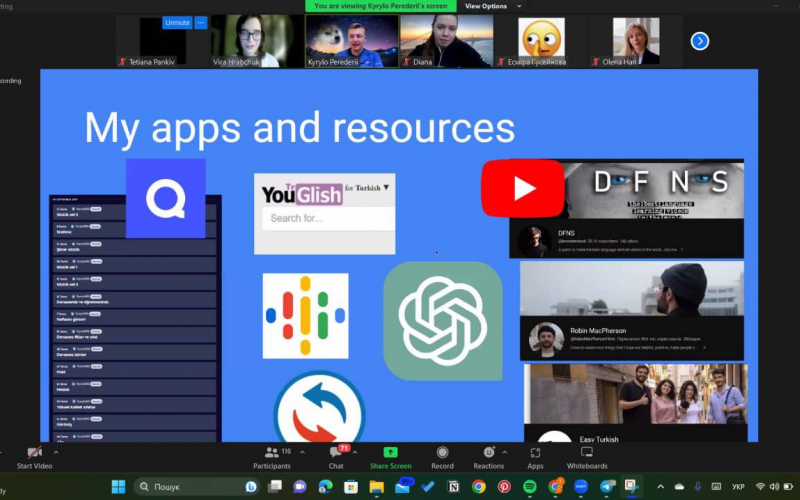Open Telegram from the taskbar
Viewport: 800px width, 500px height.
[607, 487]
